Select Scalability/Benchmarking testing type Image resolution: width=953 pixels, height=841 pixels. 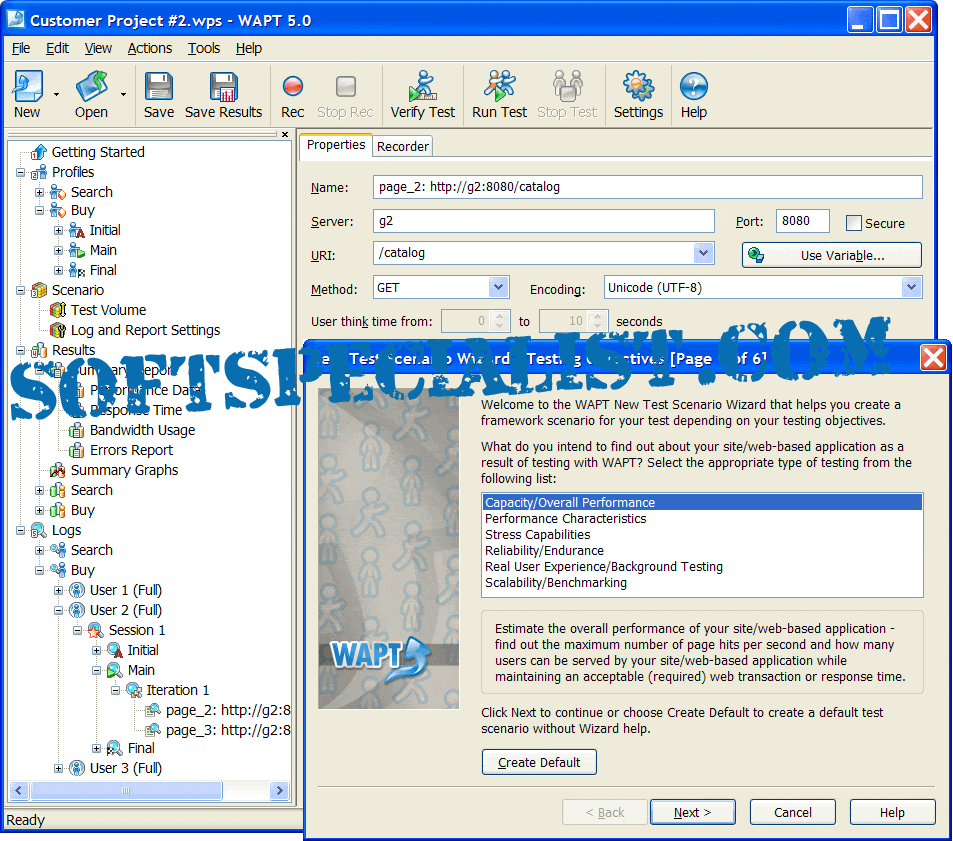[556, 583]
